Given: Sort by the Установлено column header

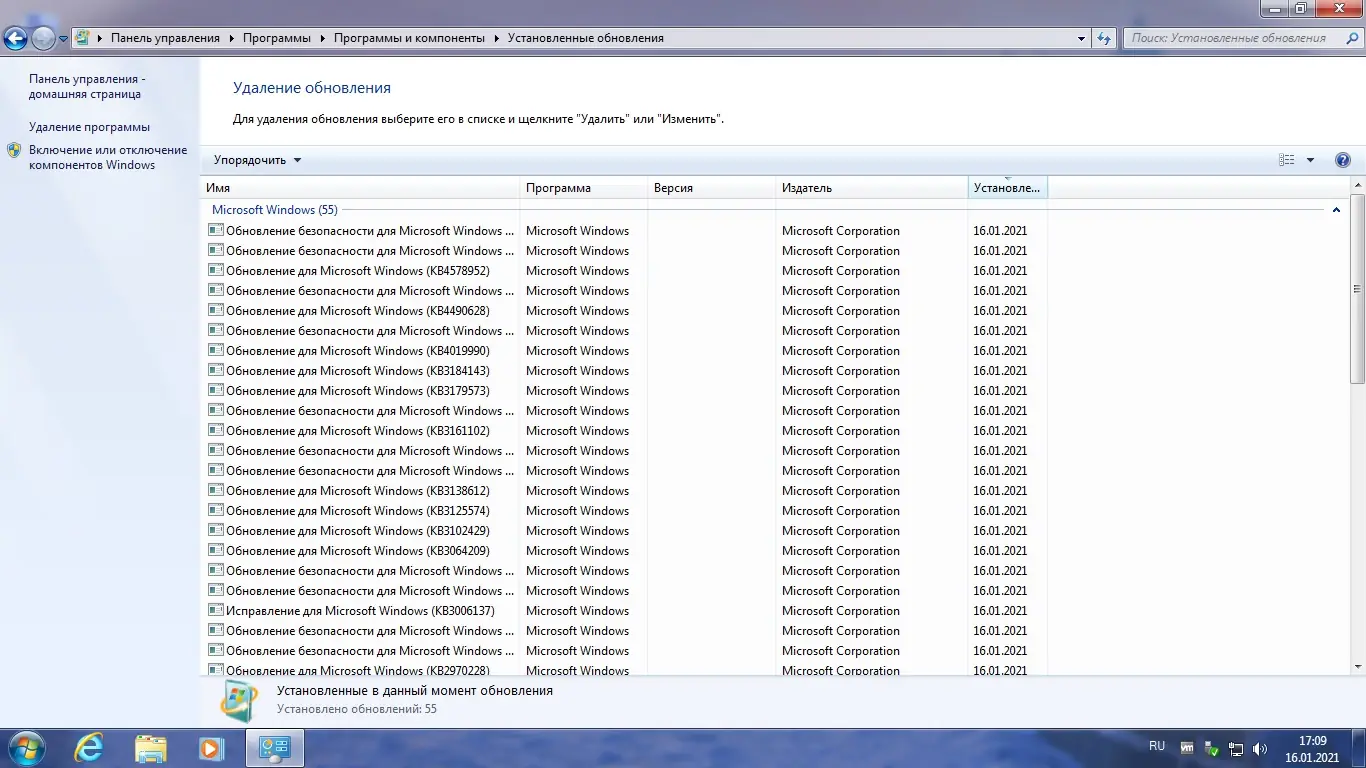Looking at the screenshot, I should click(1008, 188).
